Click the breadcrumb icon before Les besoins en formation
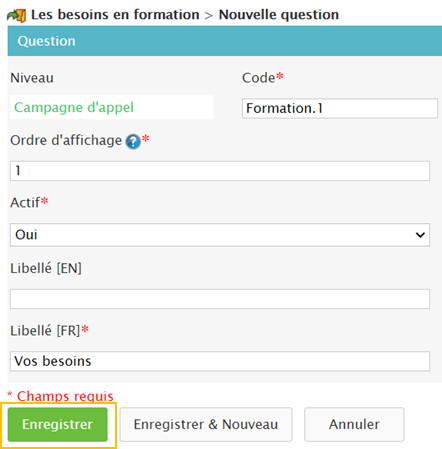 (x=16, y=15)
